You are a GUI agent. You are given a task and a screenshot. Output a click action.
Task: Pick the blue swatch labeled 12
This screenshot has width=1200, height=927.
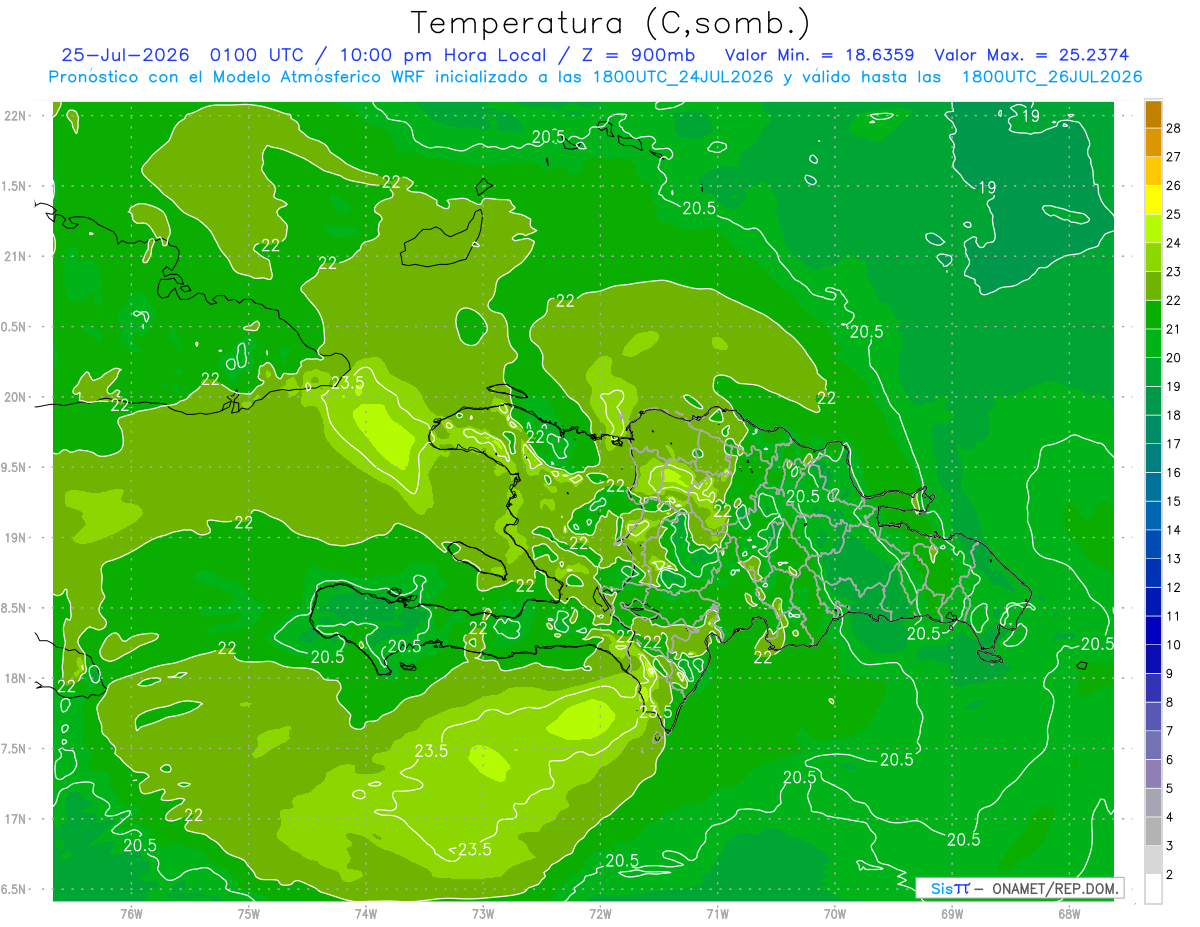[1153, 574]
